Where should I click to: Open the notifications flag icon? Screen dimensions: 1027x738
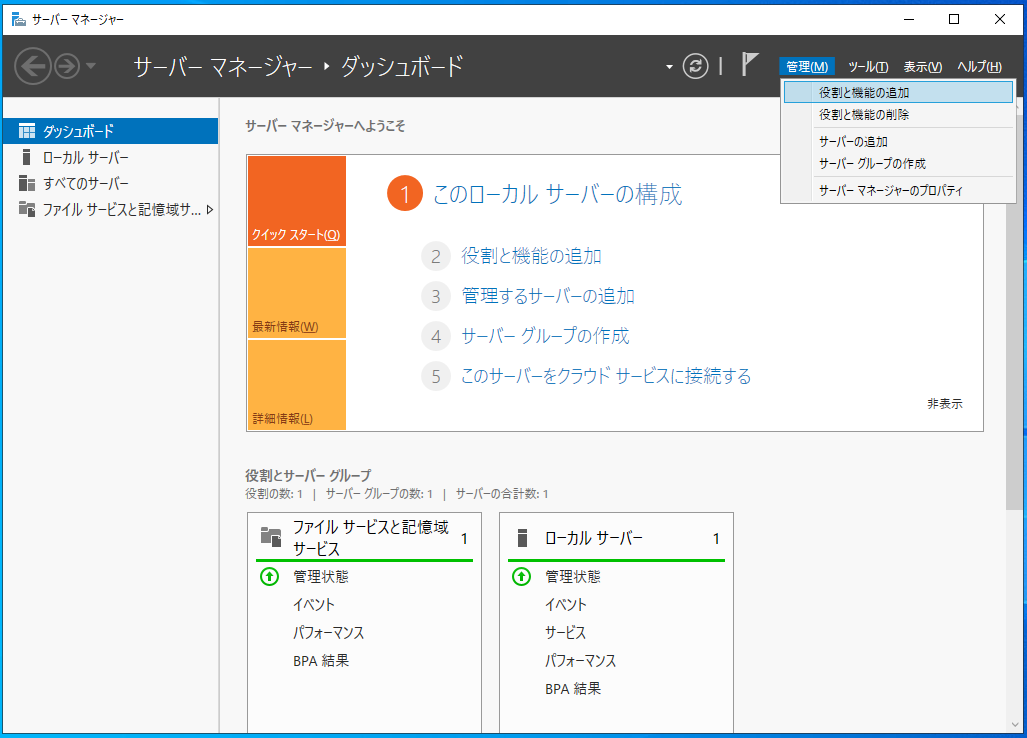coord(749,64)
